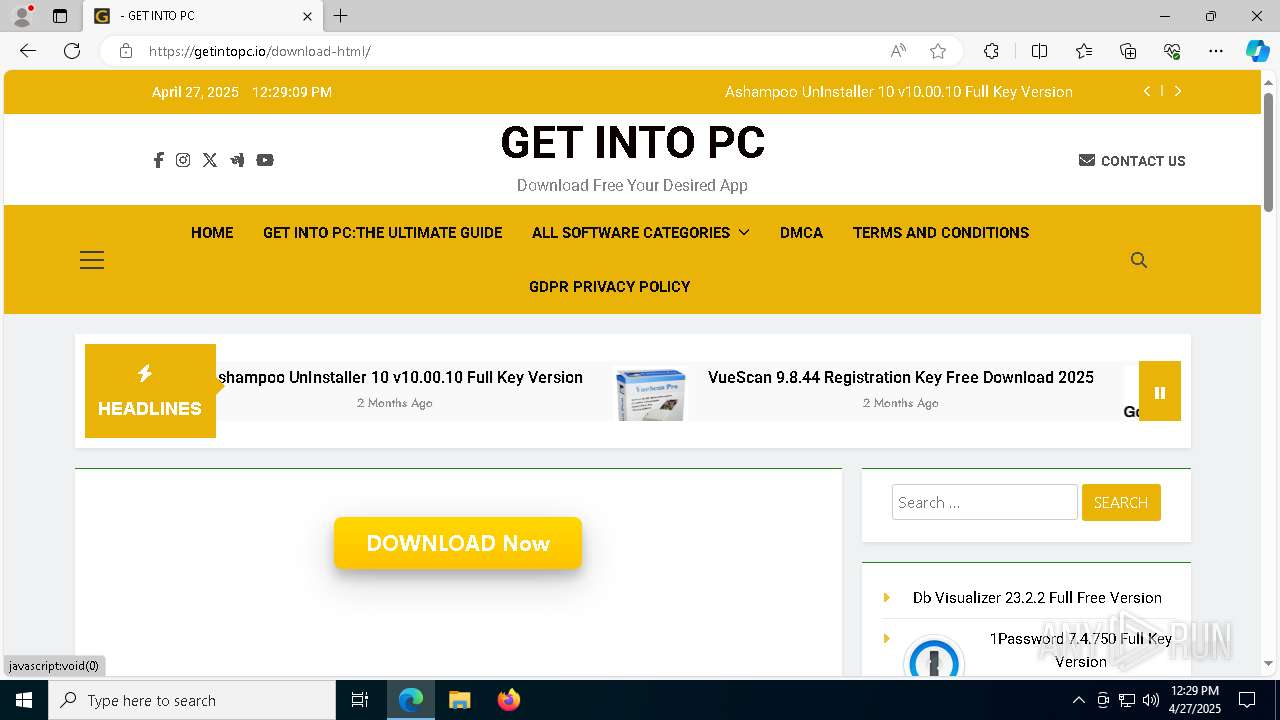View site information lock icon
1280x720 pixels.
pos(126,51)
